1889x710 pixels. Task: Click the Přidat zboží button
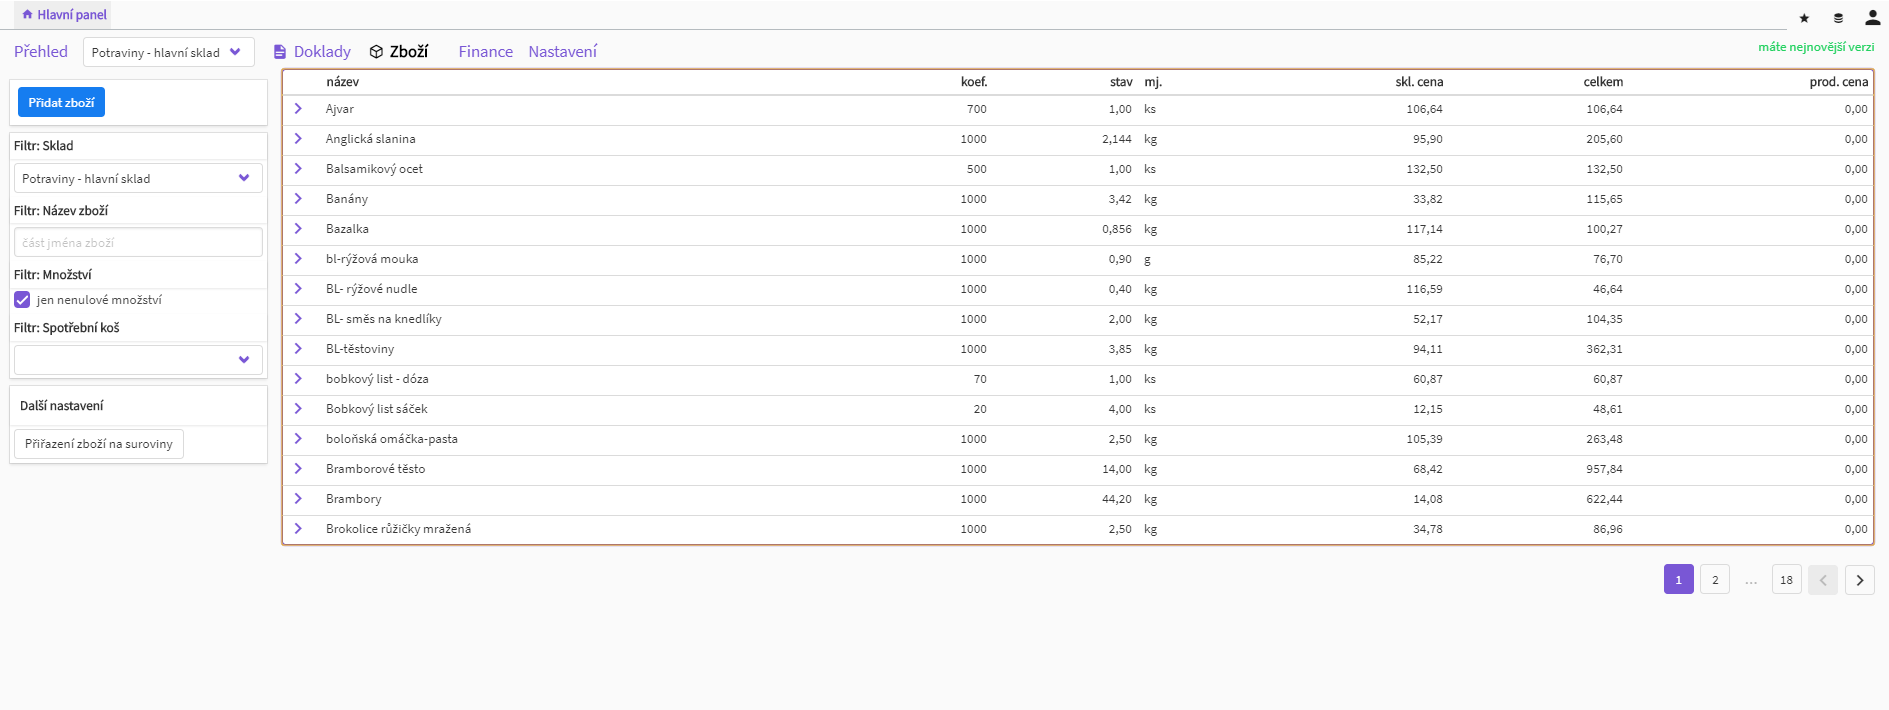(x=61, y=103)
